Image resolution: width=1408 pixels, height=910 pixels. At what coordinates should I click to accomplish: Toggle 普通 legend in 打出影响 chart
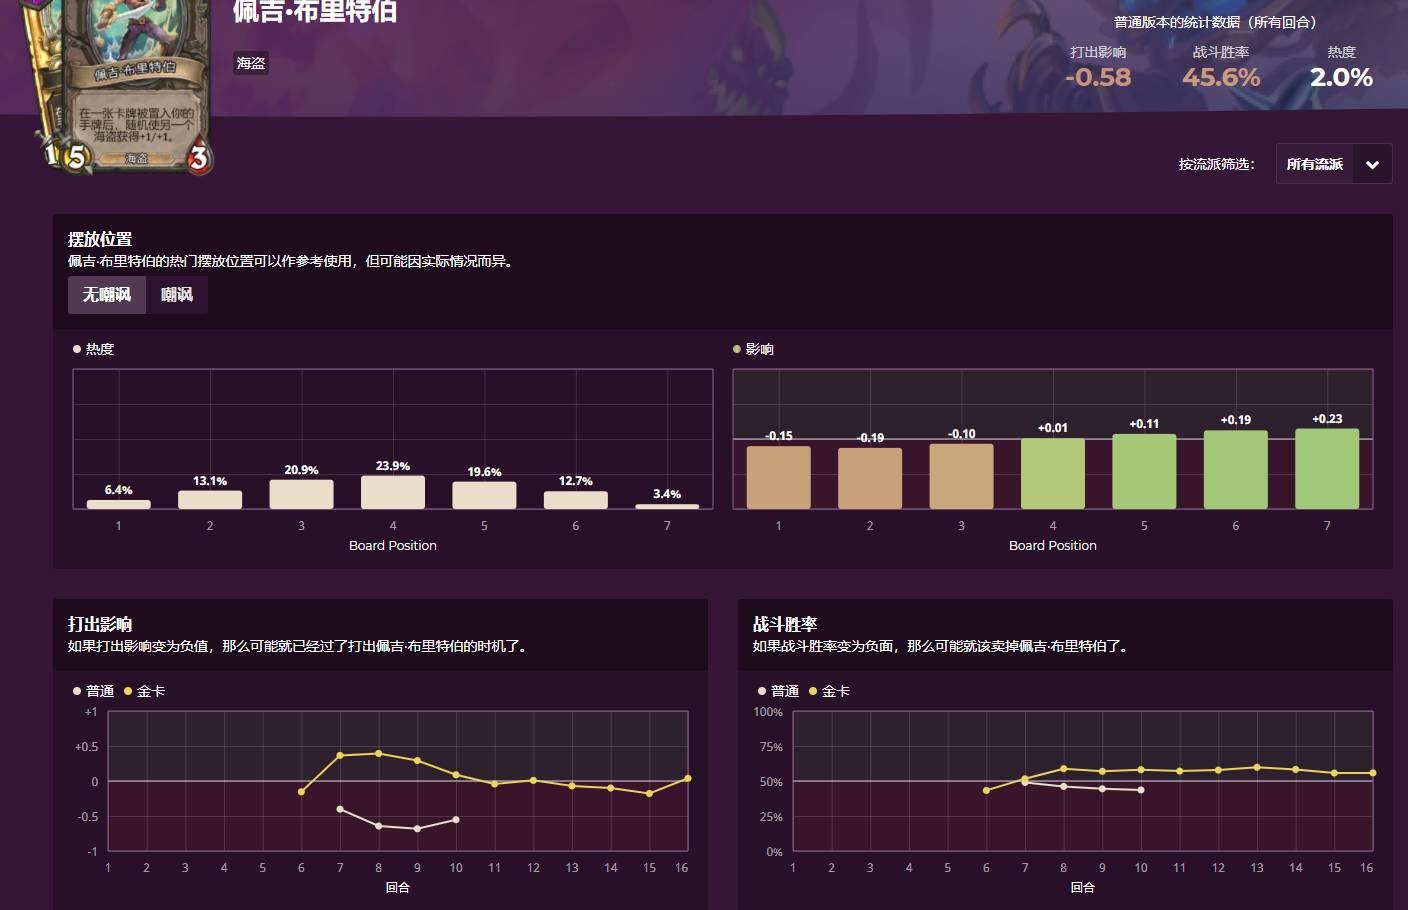click(93, 691)
